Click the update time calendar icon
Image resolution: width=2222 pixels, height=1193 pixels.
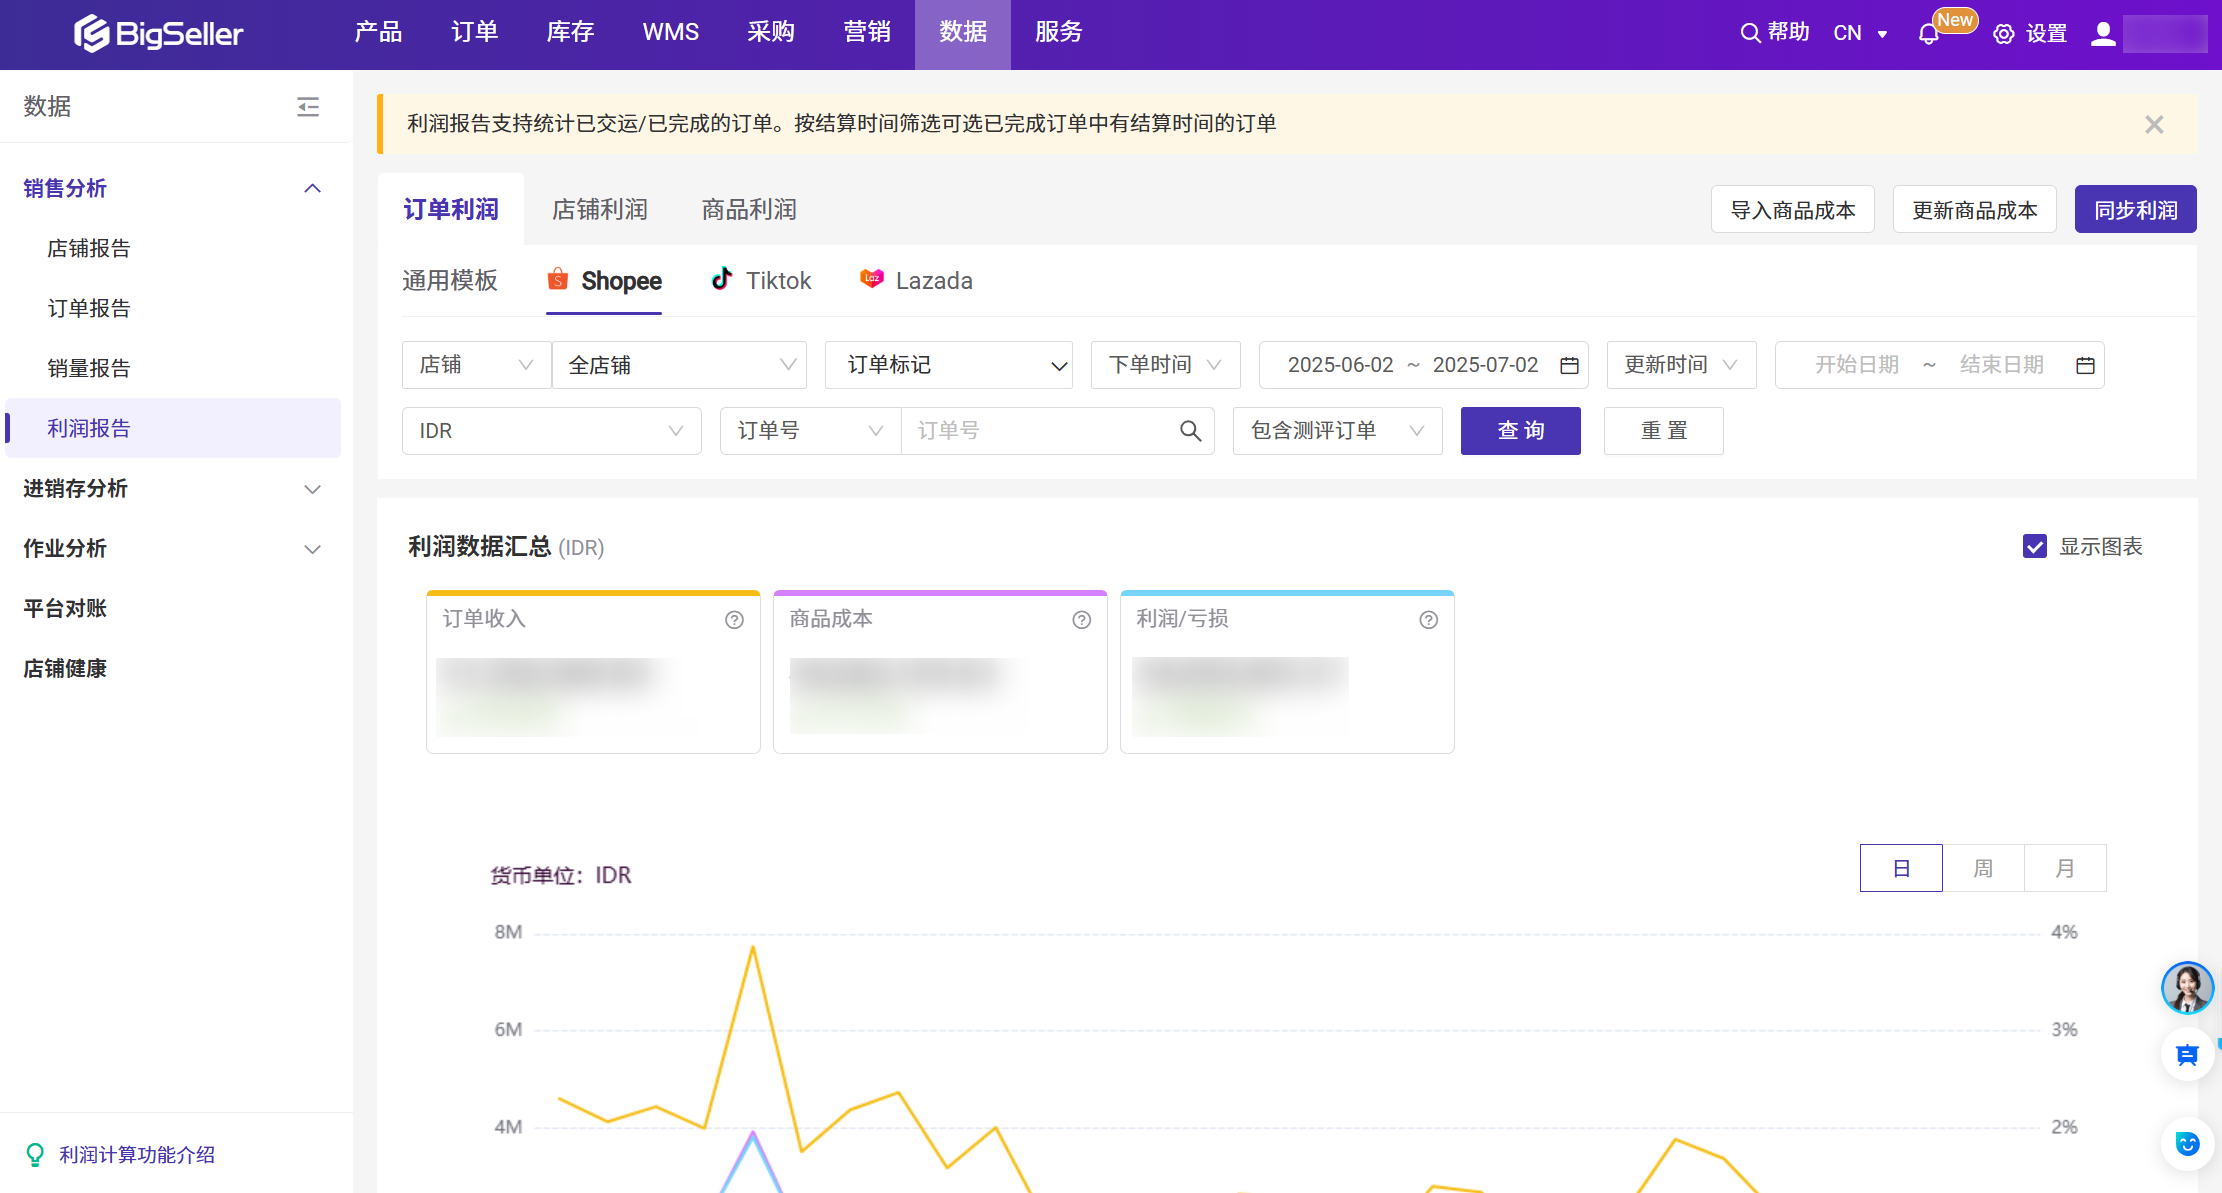pyautogui.click(x=2085, y=365)
